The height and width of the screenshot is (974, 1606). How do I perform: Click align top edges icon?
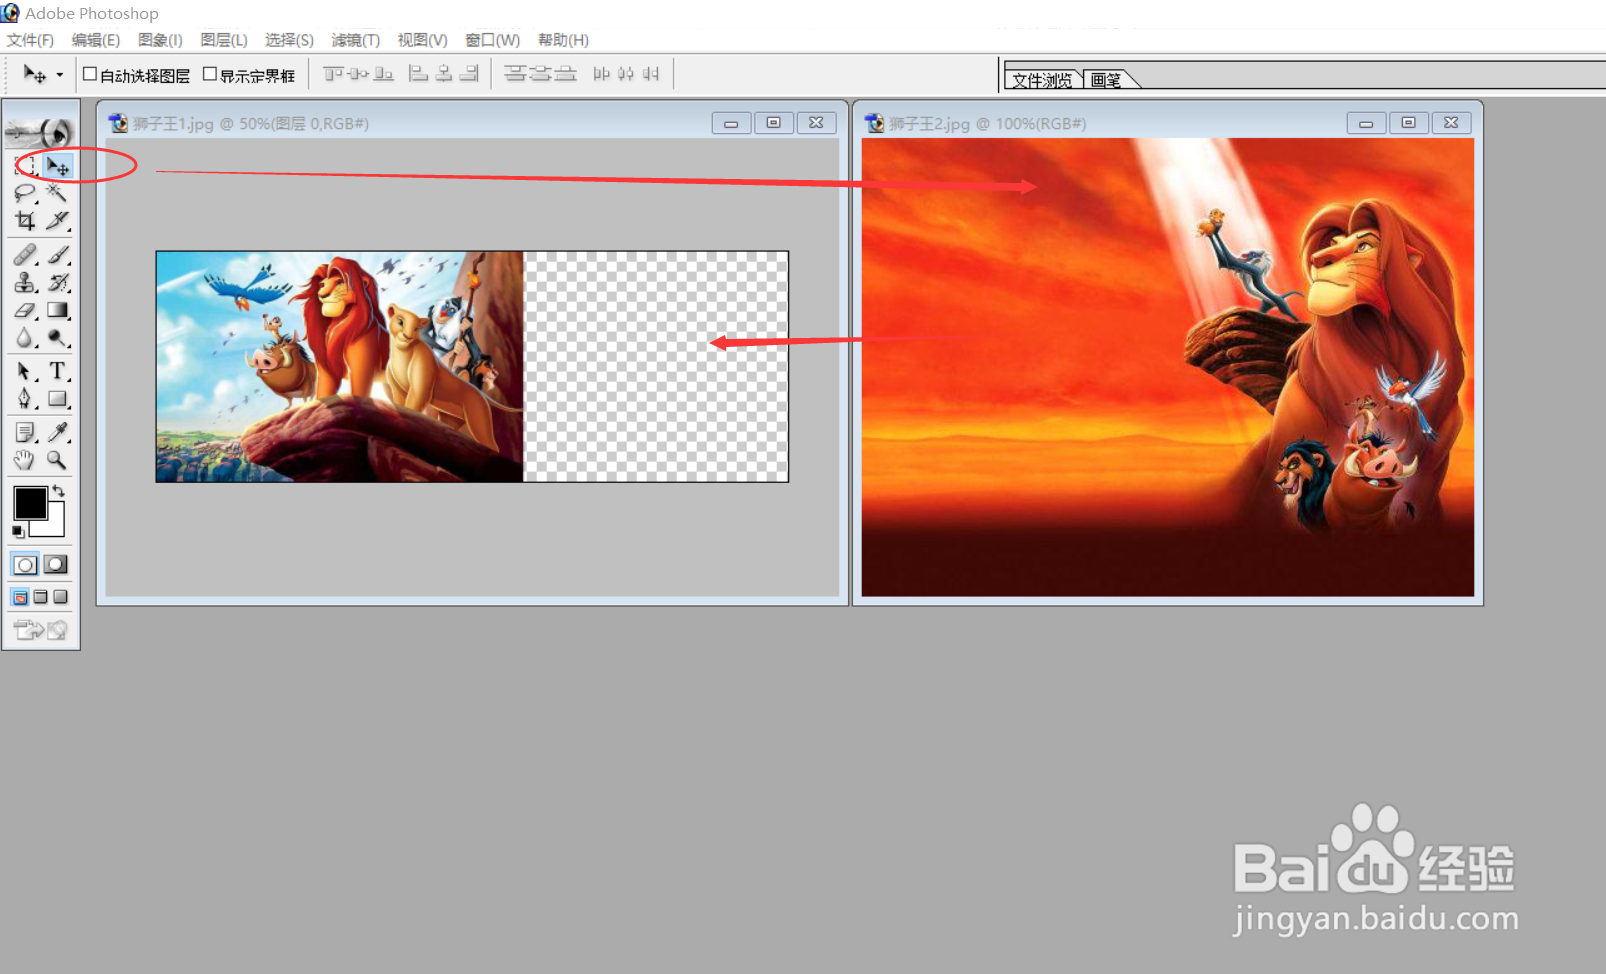333,74
